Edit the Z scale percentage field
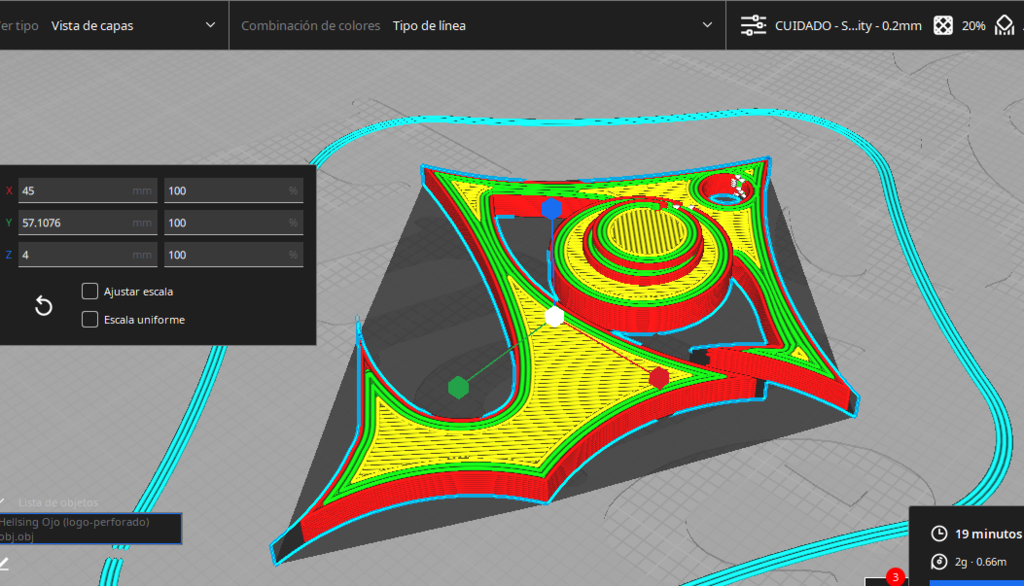The image size is (1024, 586). pos(233,255)
